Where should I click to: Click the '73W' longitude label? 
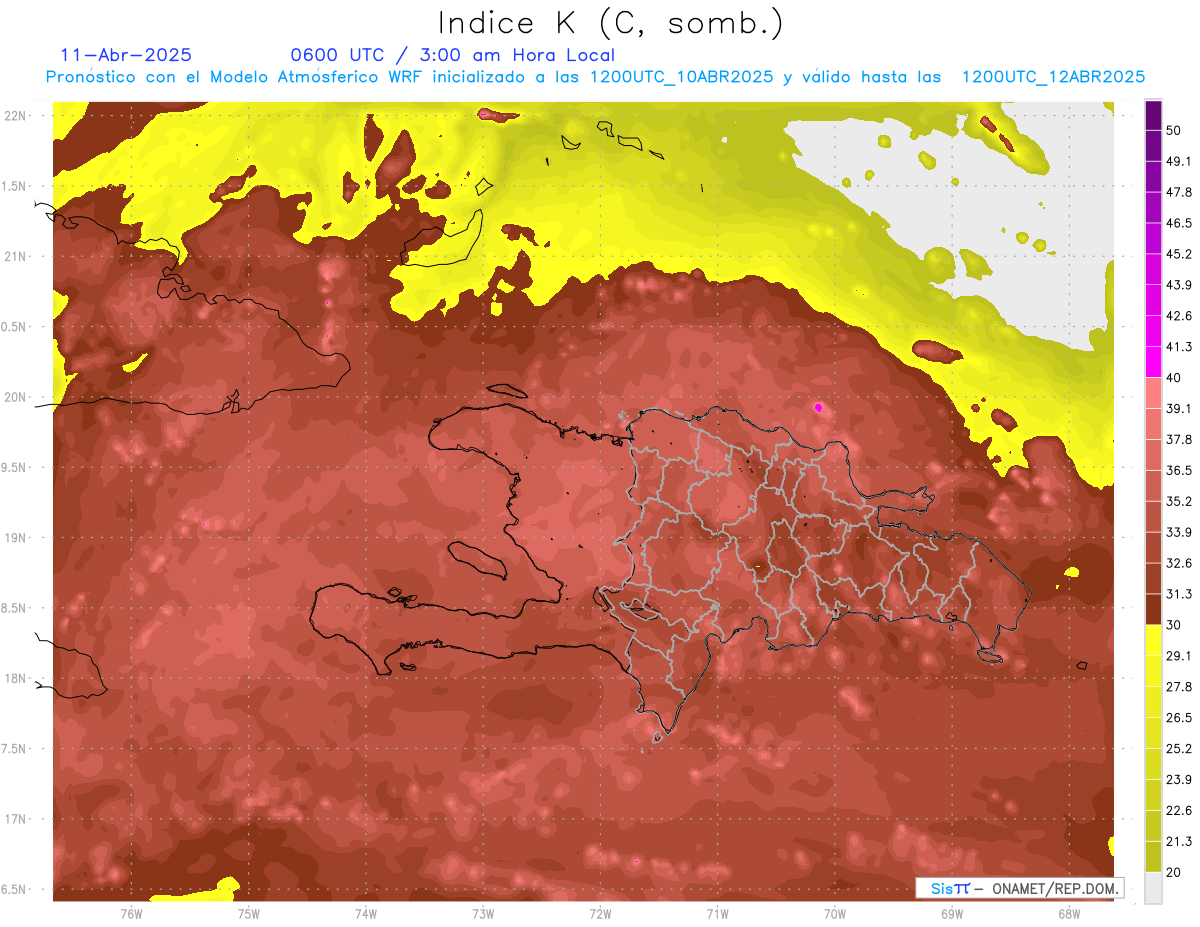click(x=483, y=913)
